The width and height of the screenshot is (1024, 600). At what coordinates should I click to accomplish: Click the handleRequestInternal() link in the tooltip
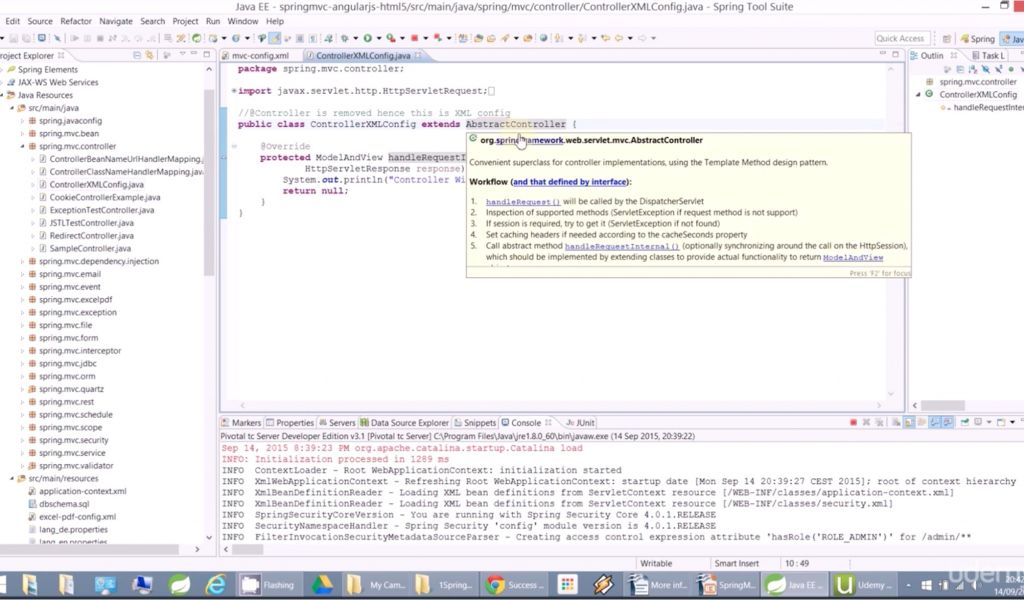coord(621,246)
